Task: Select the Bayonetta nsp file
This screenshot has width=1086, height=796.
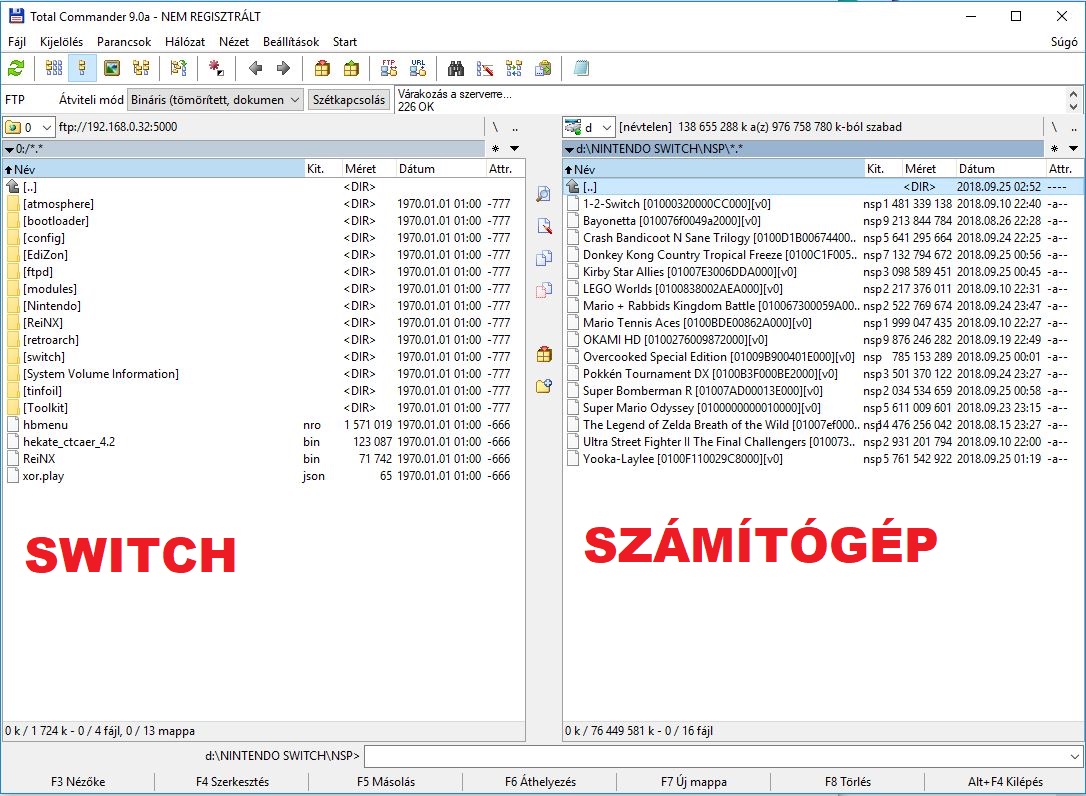Action: (x=823, y=221)
